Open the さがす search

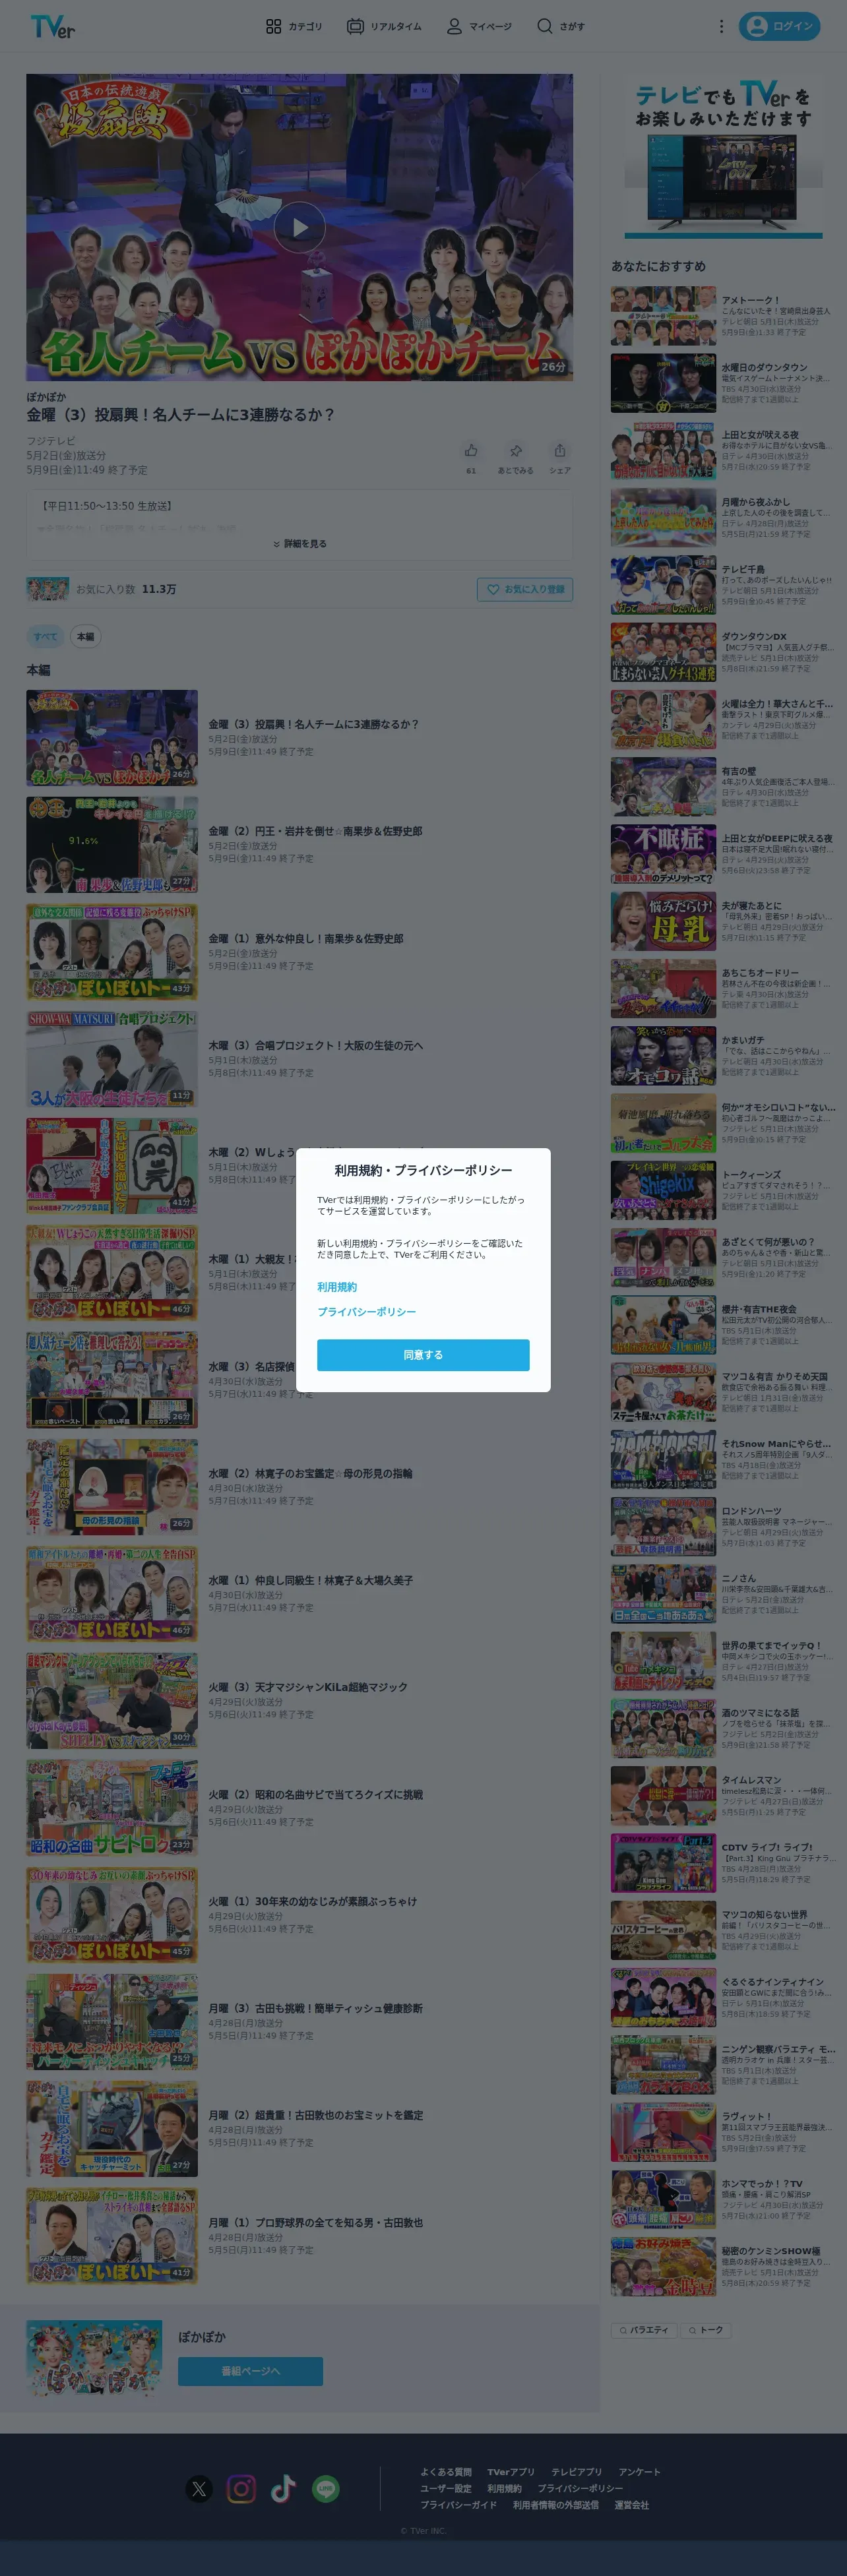click(x=561, y=26)
